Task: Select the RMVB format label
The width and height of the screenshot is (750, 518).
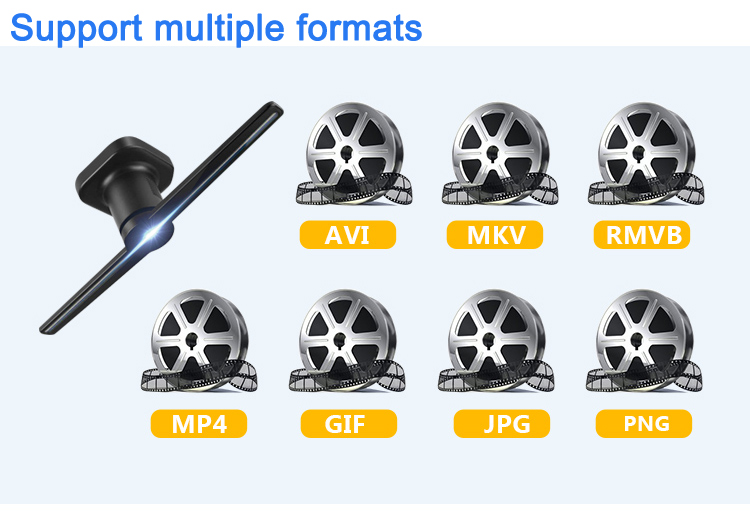Action: pos(642,234)
